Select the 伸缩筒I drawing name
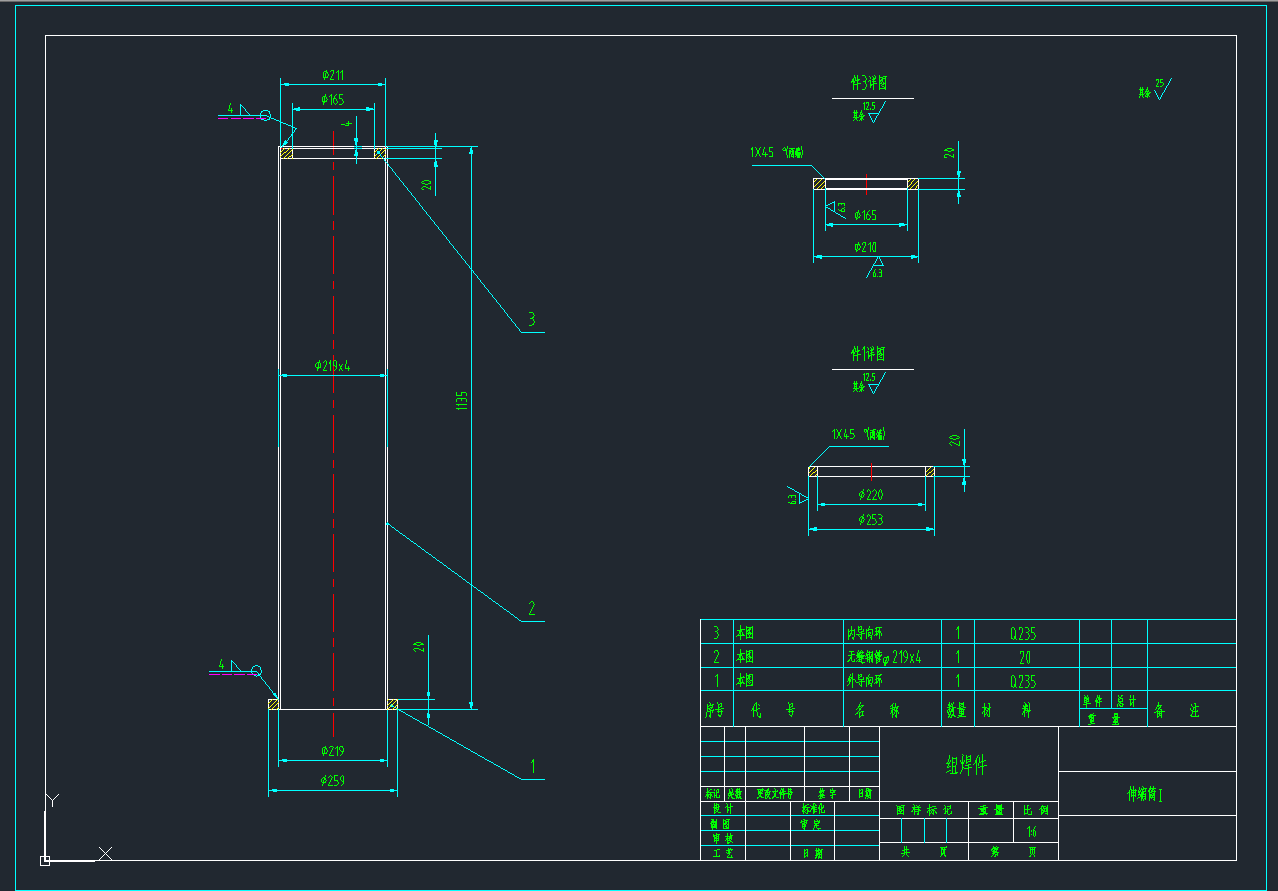The height and width of the screenshot is (891, 1278). tap(1146, 794)
